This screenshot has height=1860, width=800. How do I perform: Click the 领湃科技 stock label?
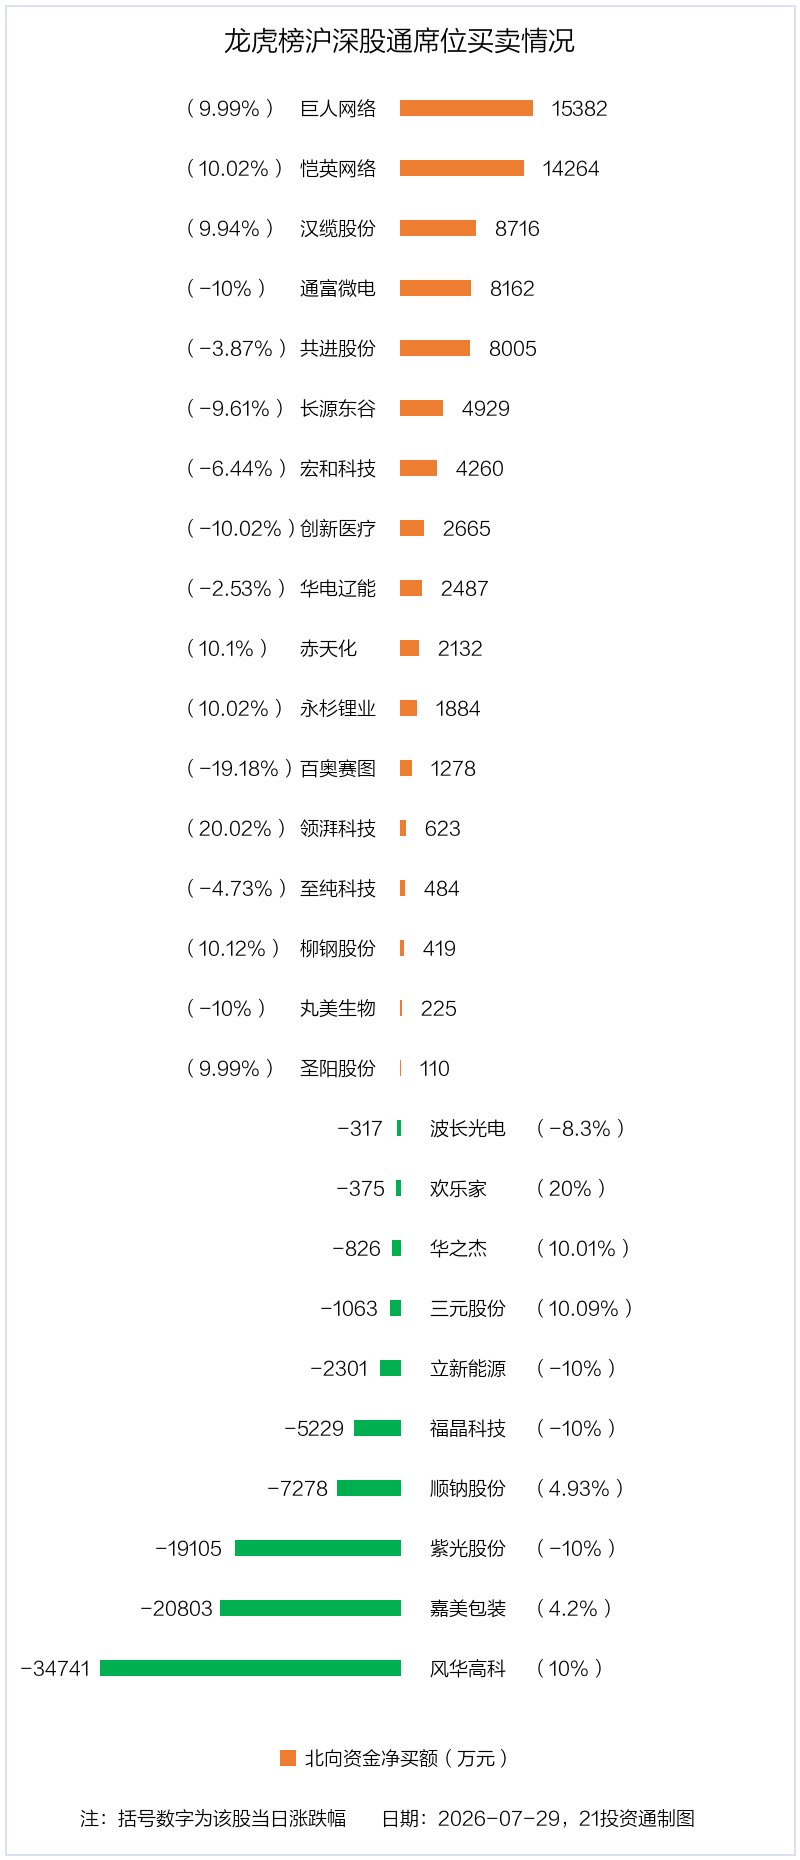coord(338,828)
